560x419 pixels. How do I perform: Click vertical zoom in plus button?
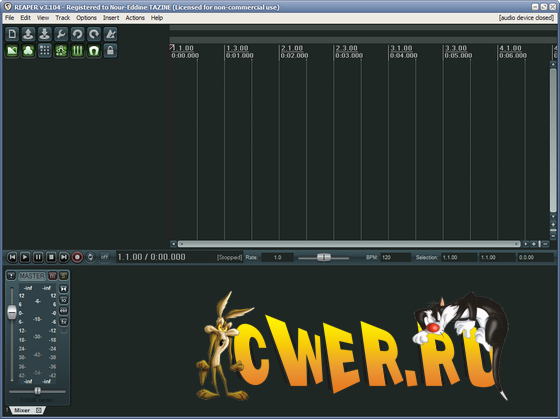tap(553, 224)
